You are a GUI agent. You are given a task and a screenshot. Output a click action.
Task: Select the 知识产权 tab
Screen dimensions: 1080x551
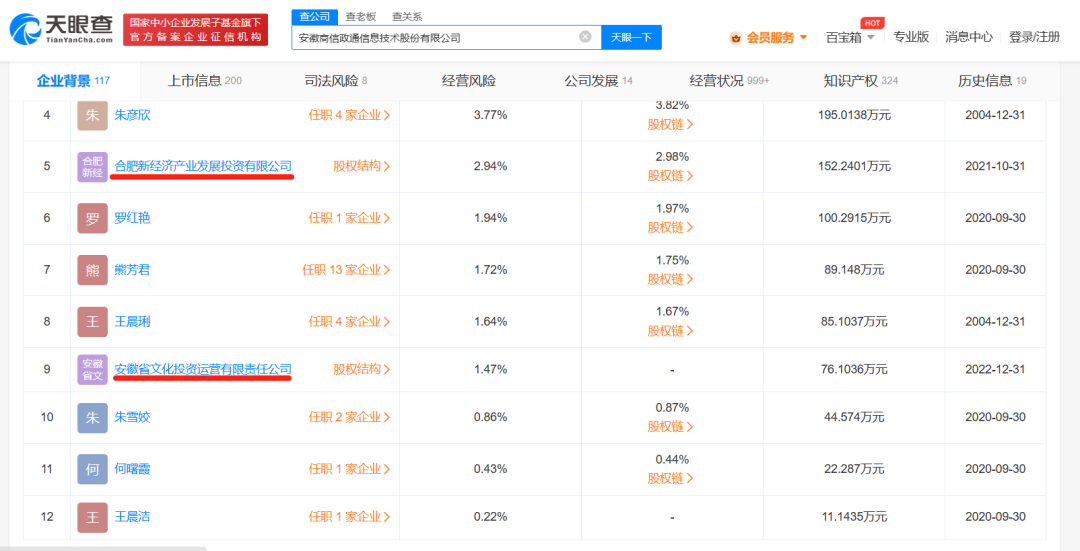861,81
